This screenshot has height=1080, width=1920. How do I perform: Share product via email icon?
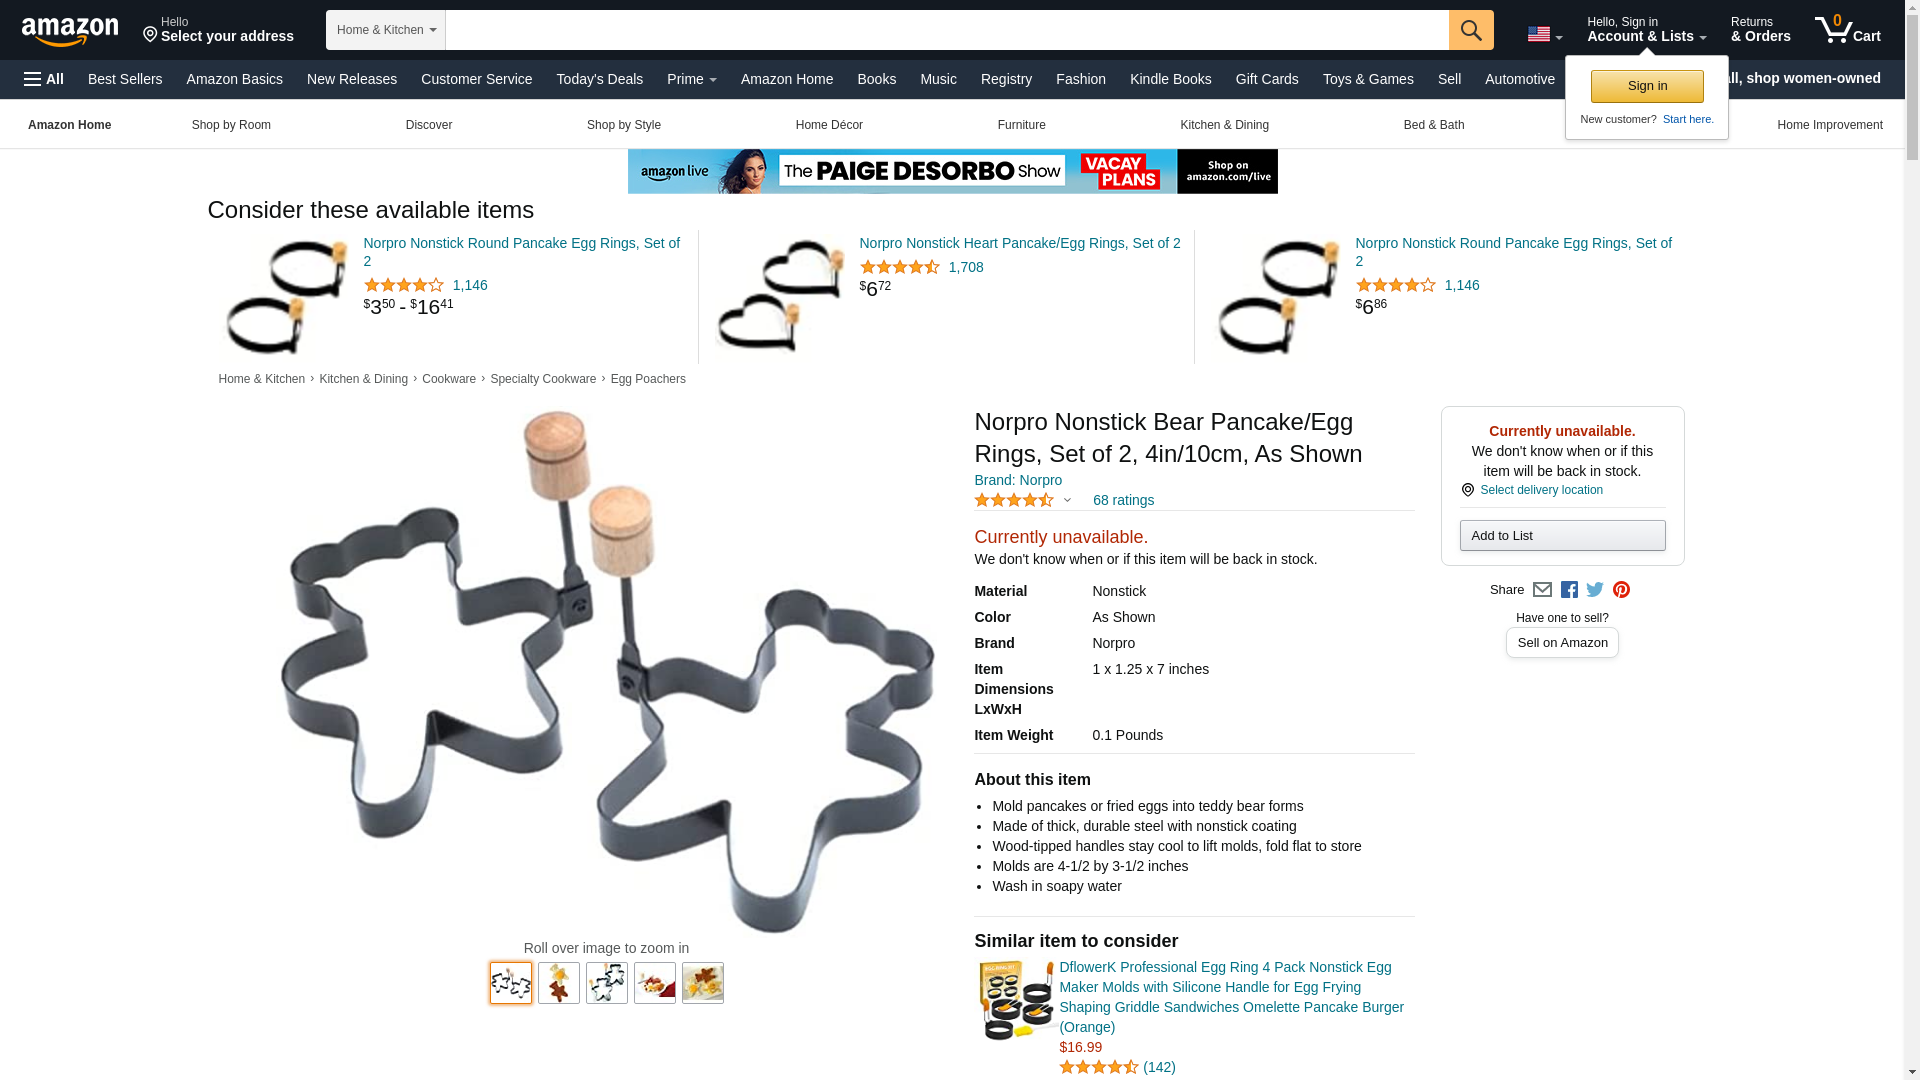click(x=1542, y=590)
